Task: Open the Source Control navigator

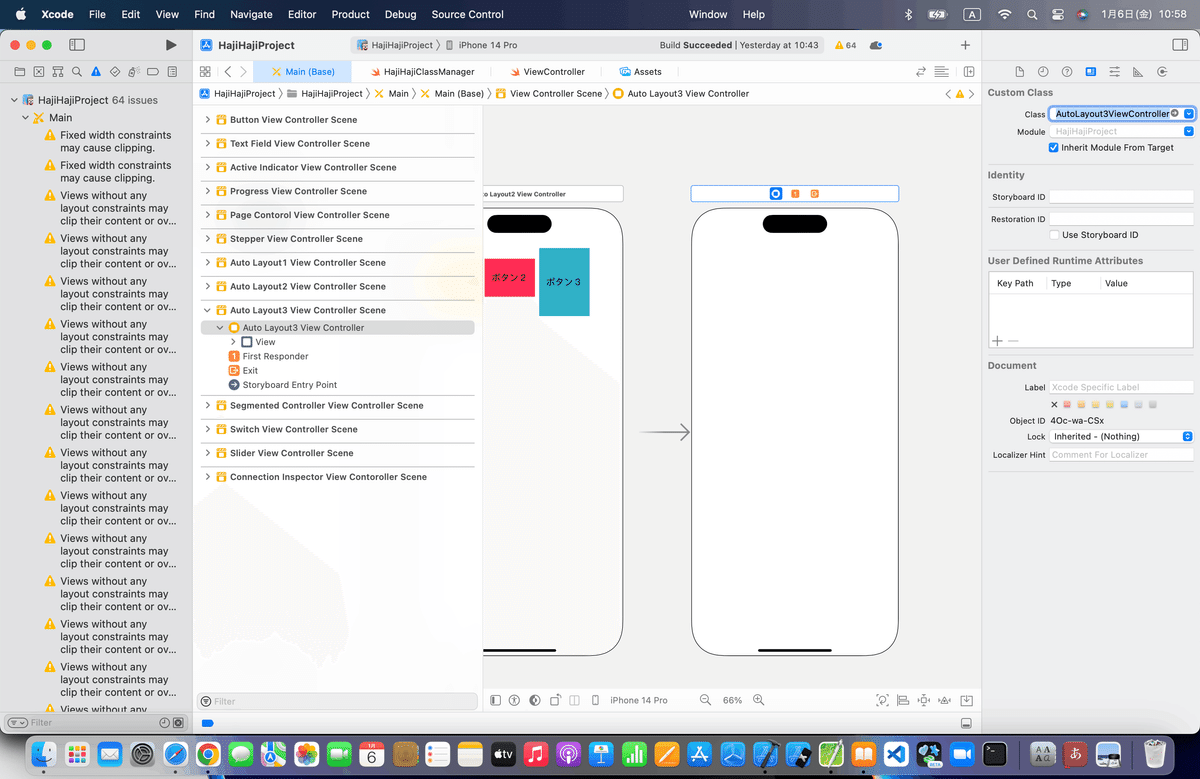Action: coord(38,72)
